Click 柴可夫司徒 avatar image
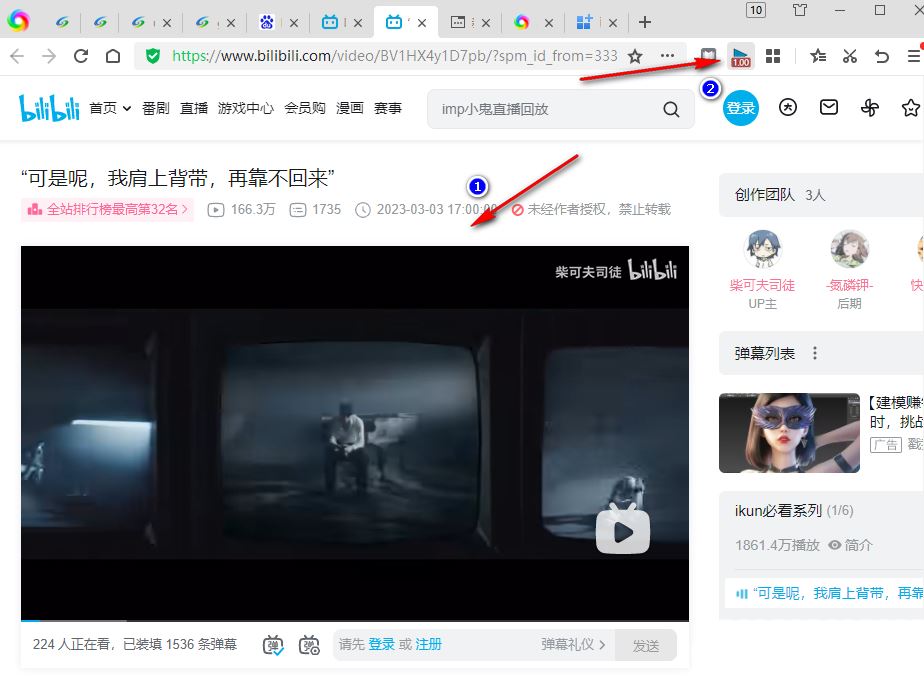The image size is (924, 676). pos(762,249)
